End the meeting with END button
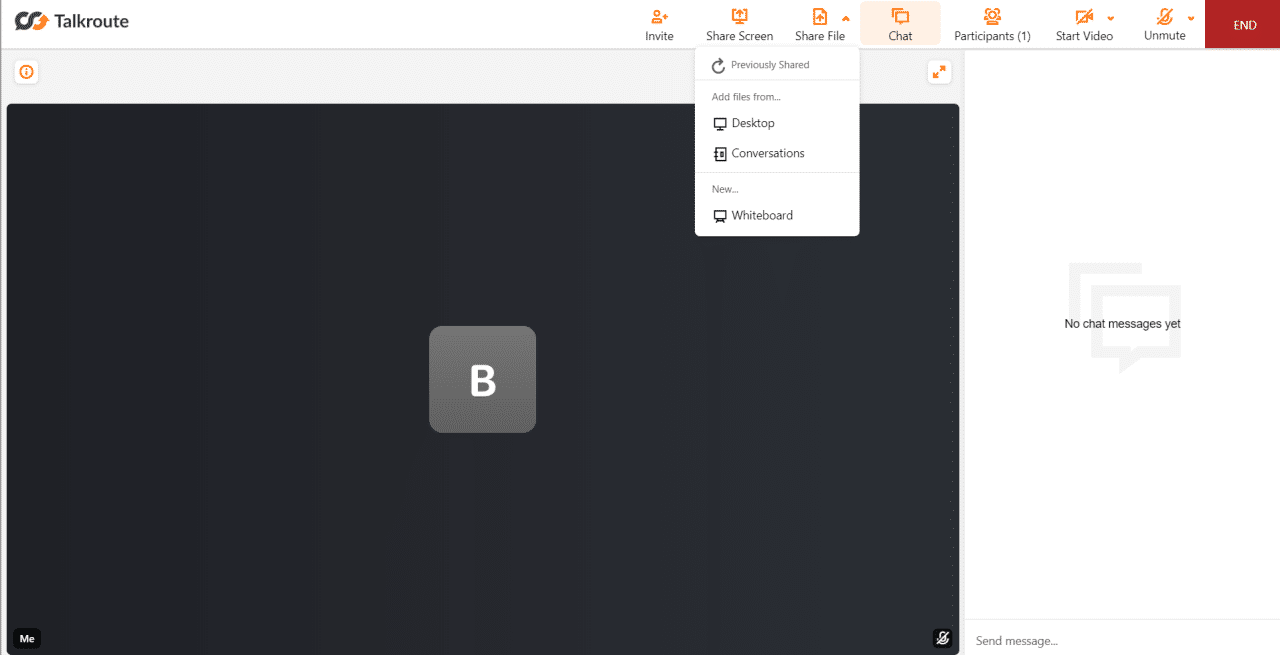Screen dimensions: 1280x655 1244,25
